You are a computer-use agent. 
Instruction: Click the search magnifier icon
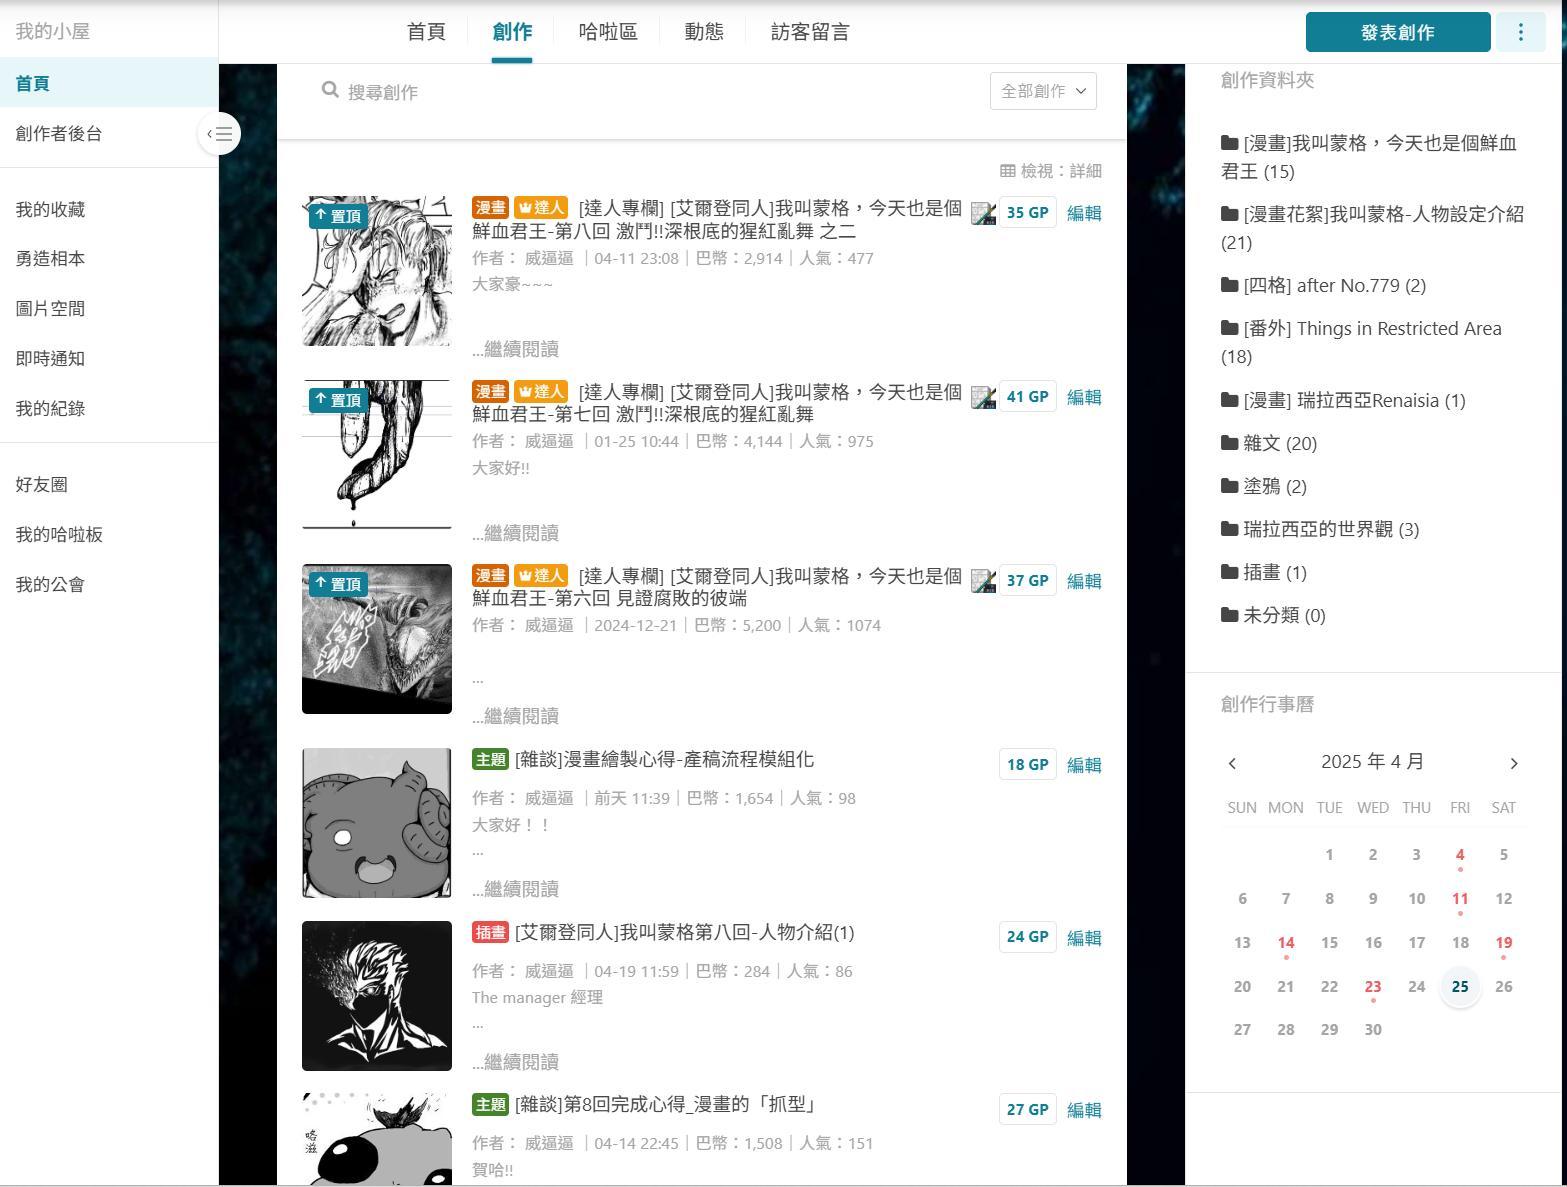(330, 90)
